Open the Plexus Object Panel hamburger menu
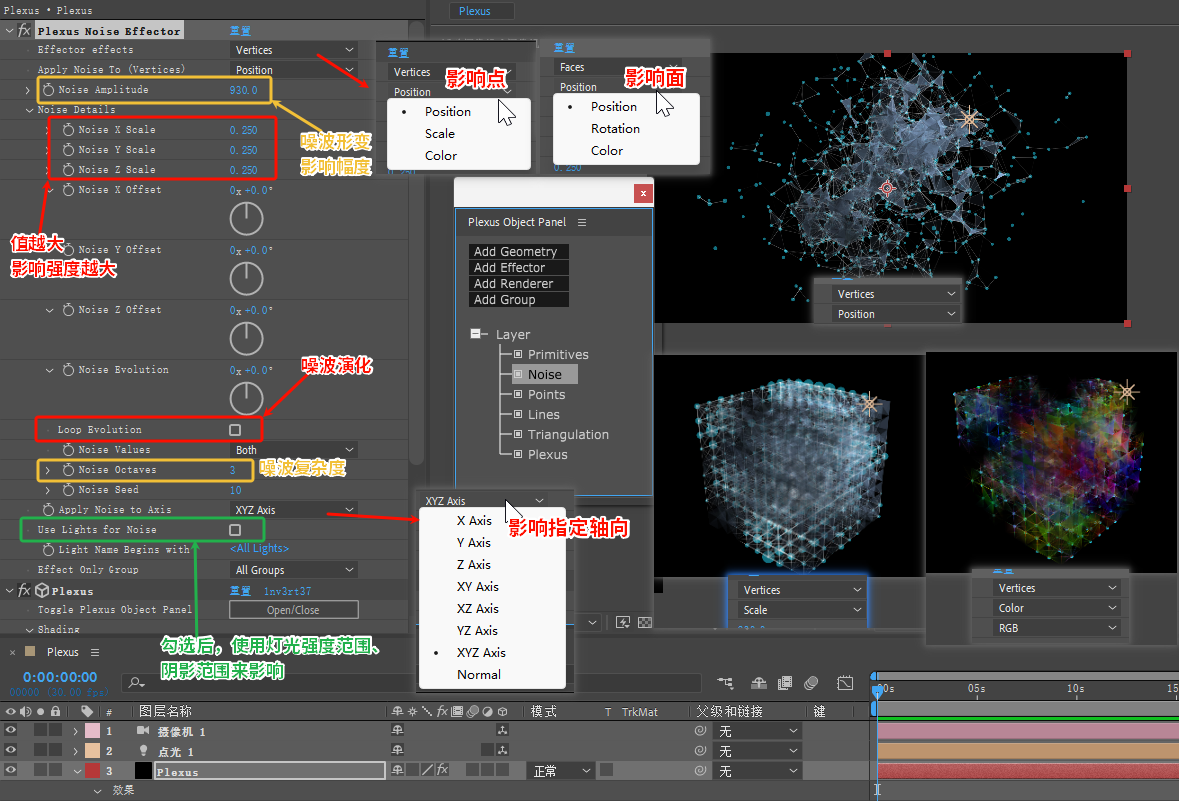Viewport: 1179px width, 801px height. click(582, 223)
